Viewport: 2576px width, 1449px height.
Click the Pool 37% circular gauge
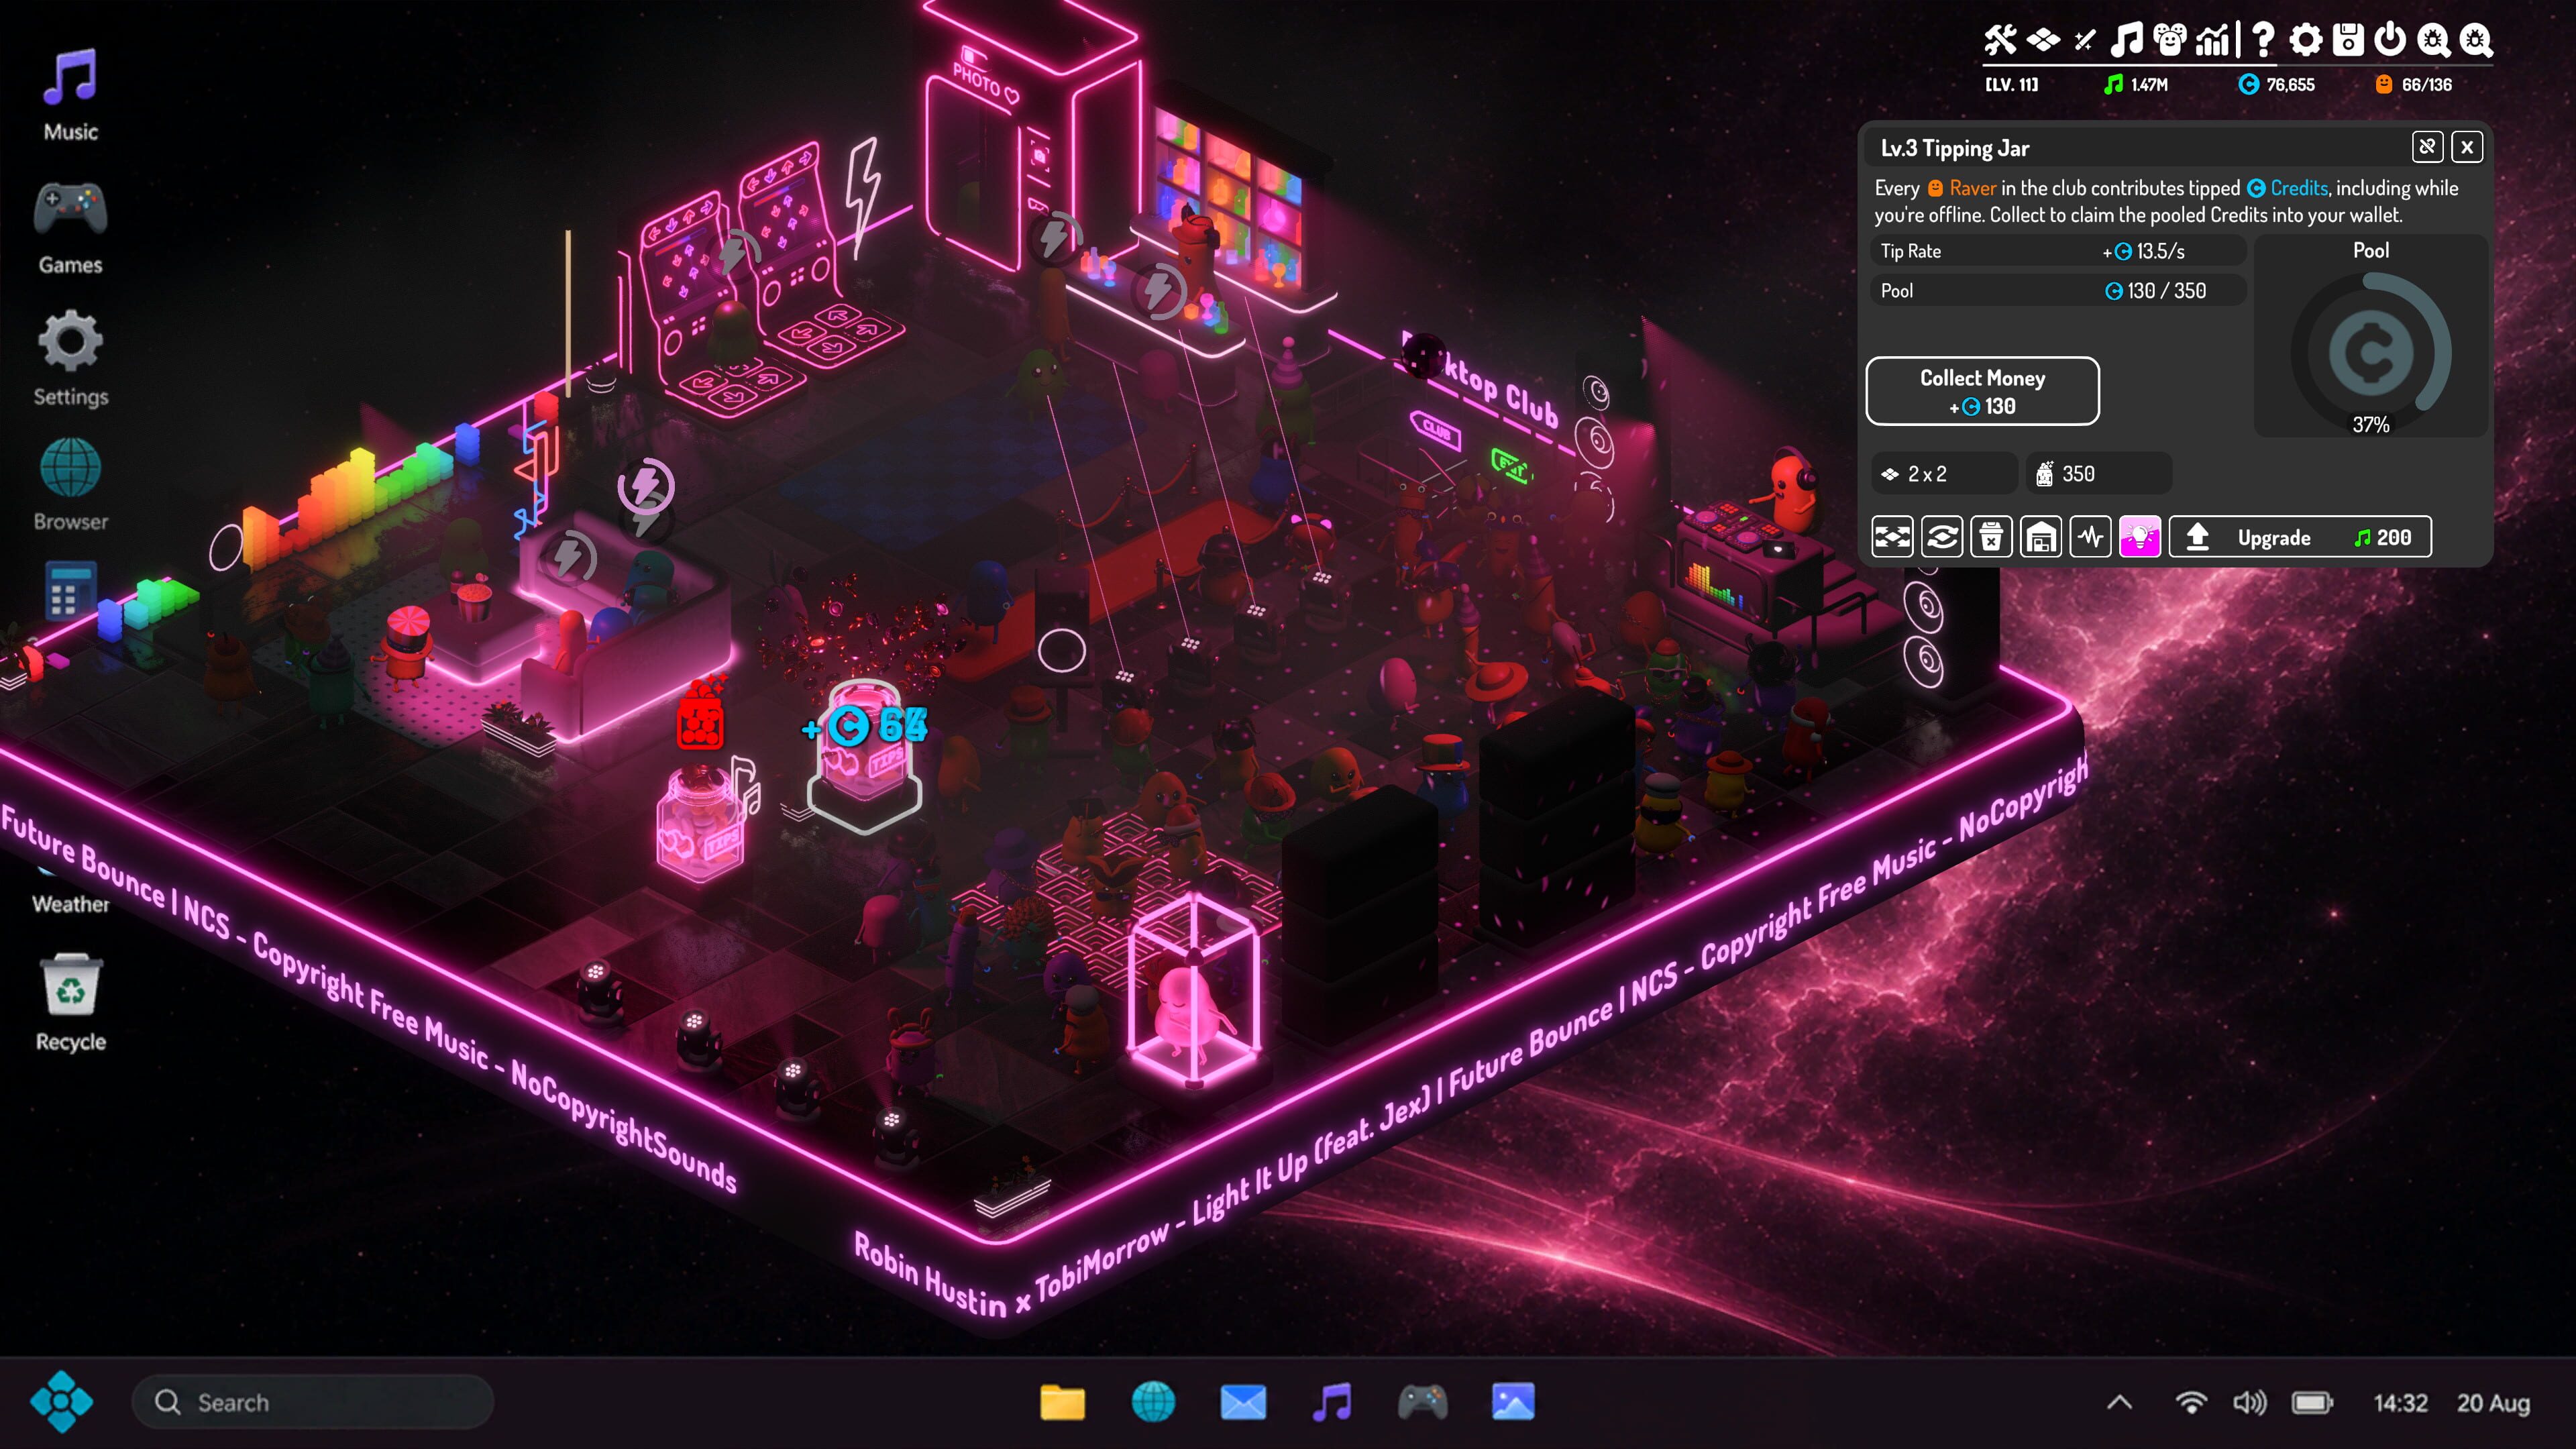[2370, 353]
